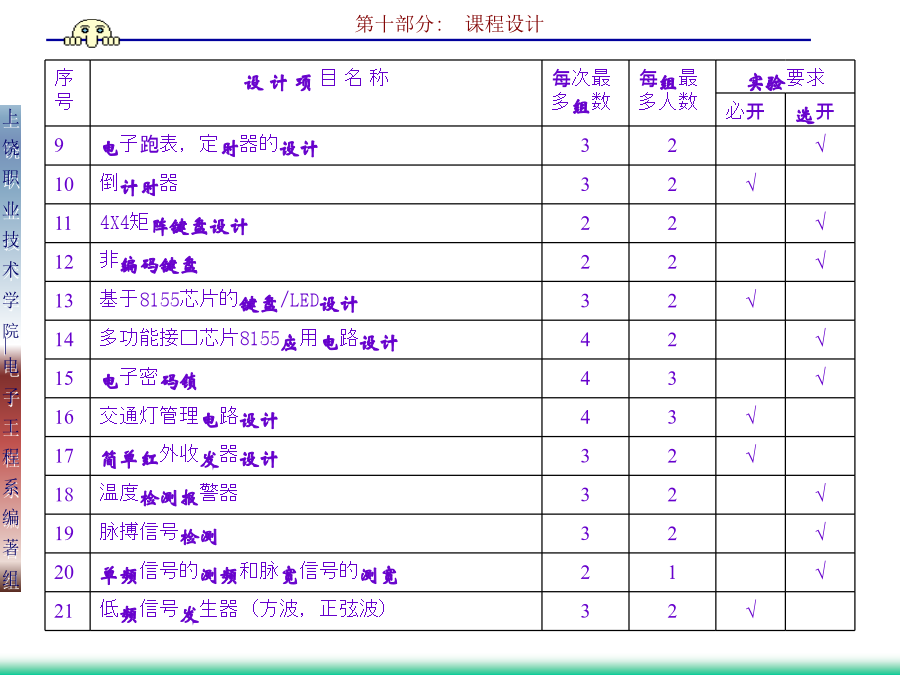Click the 必开 check mark in row 21
Screen dimensions: 900x675
(751, 609)
